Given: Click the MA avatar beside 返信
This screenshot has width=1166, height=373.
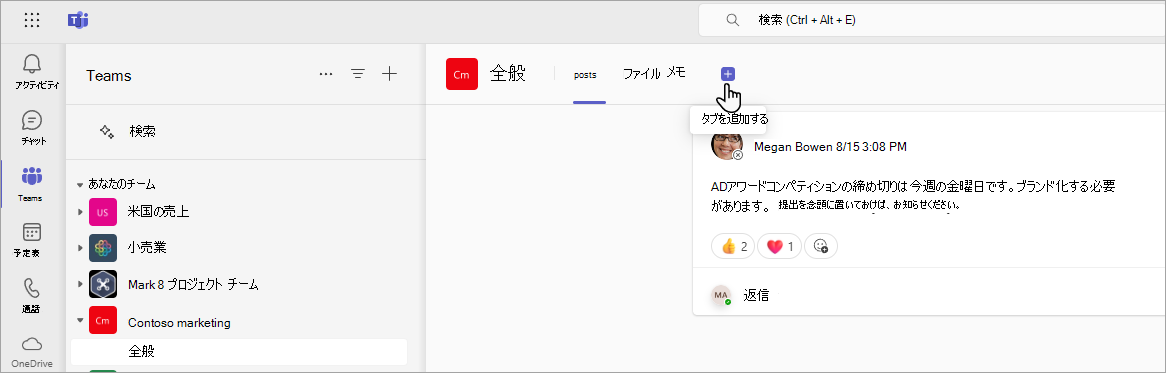Looking at the screenshot, I should click(x=721, y=295).
